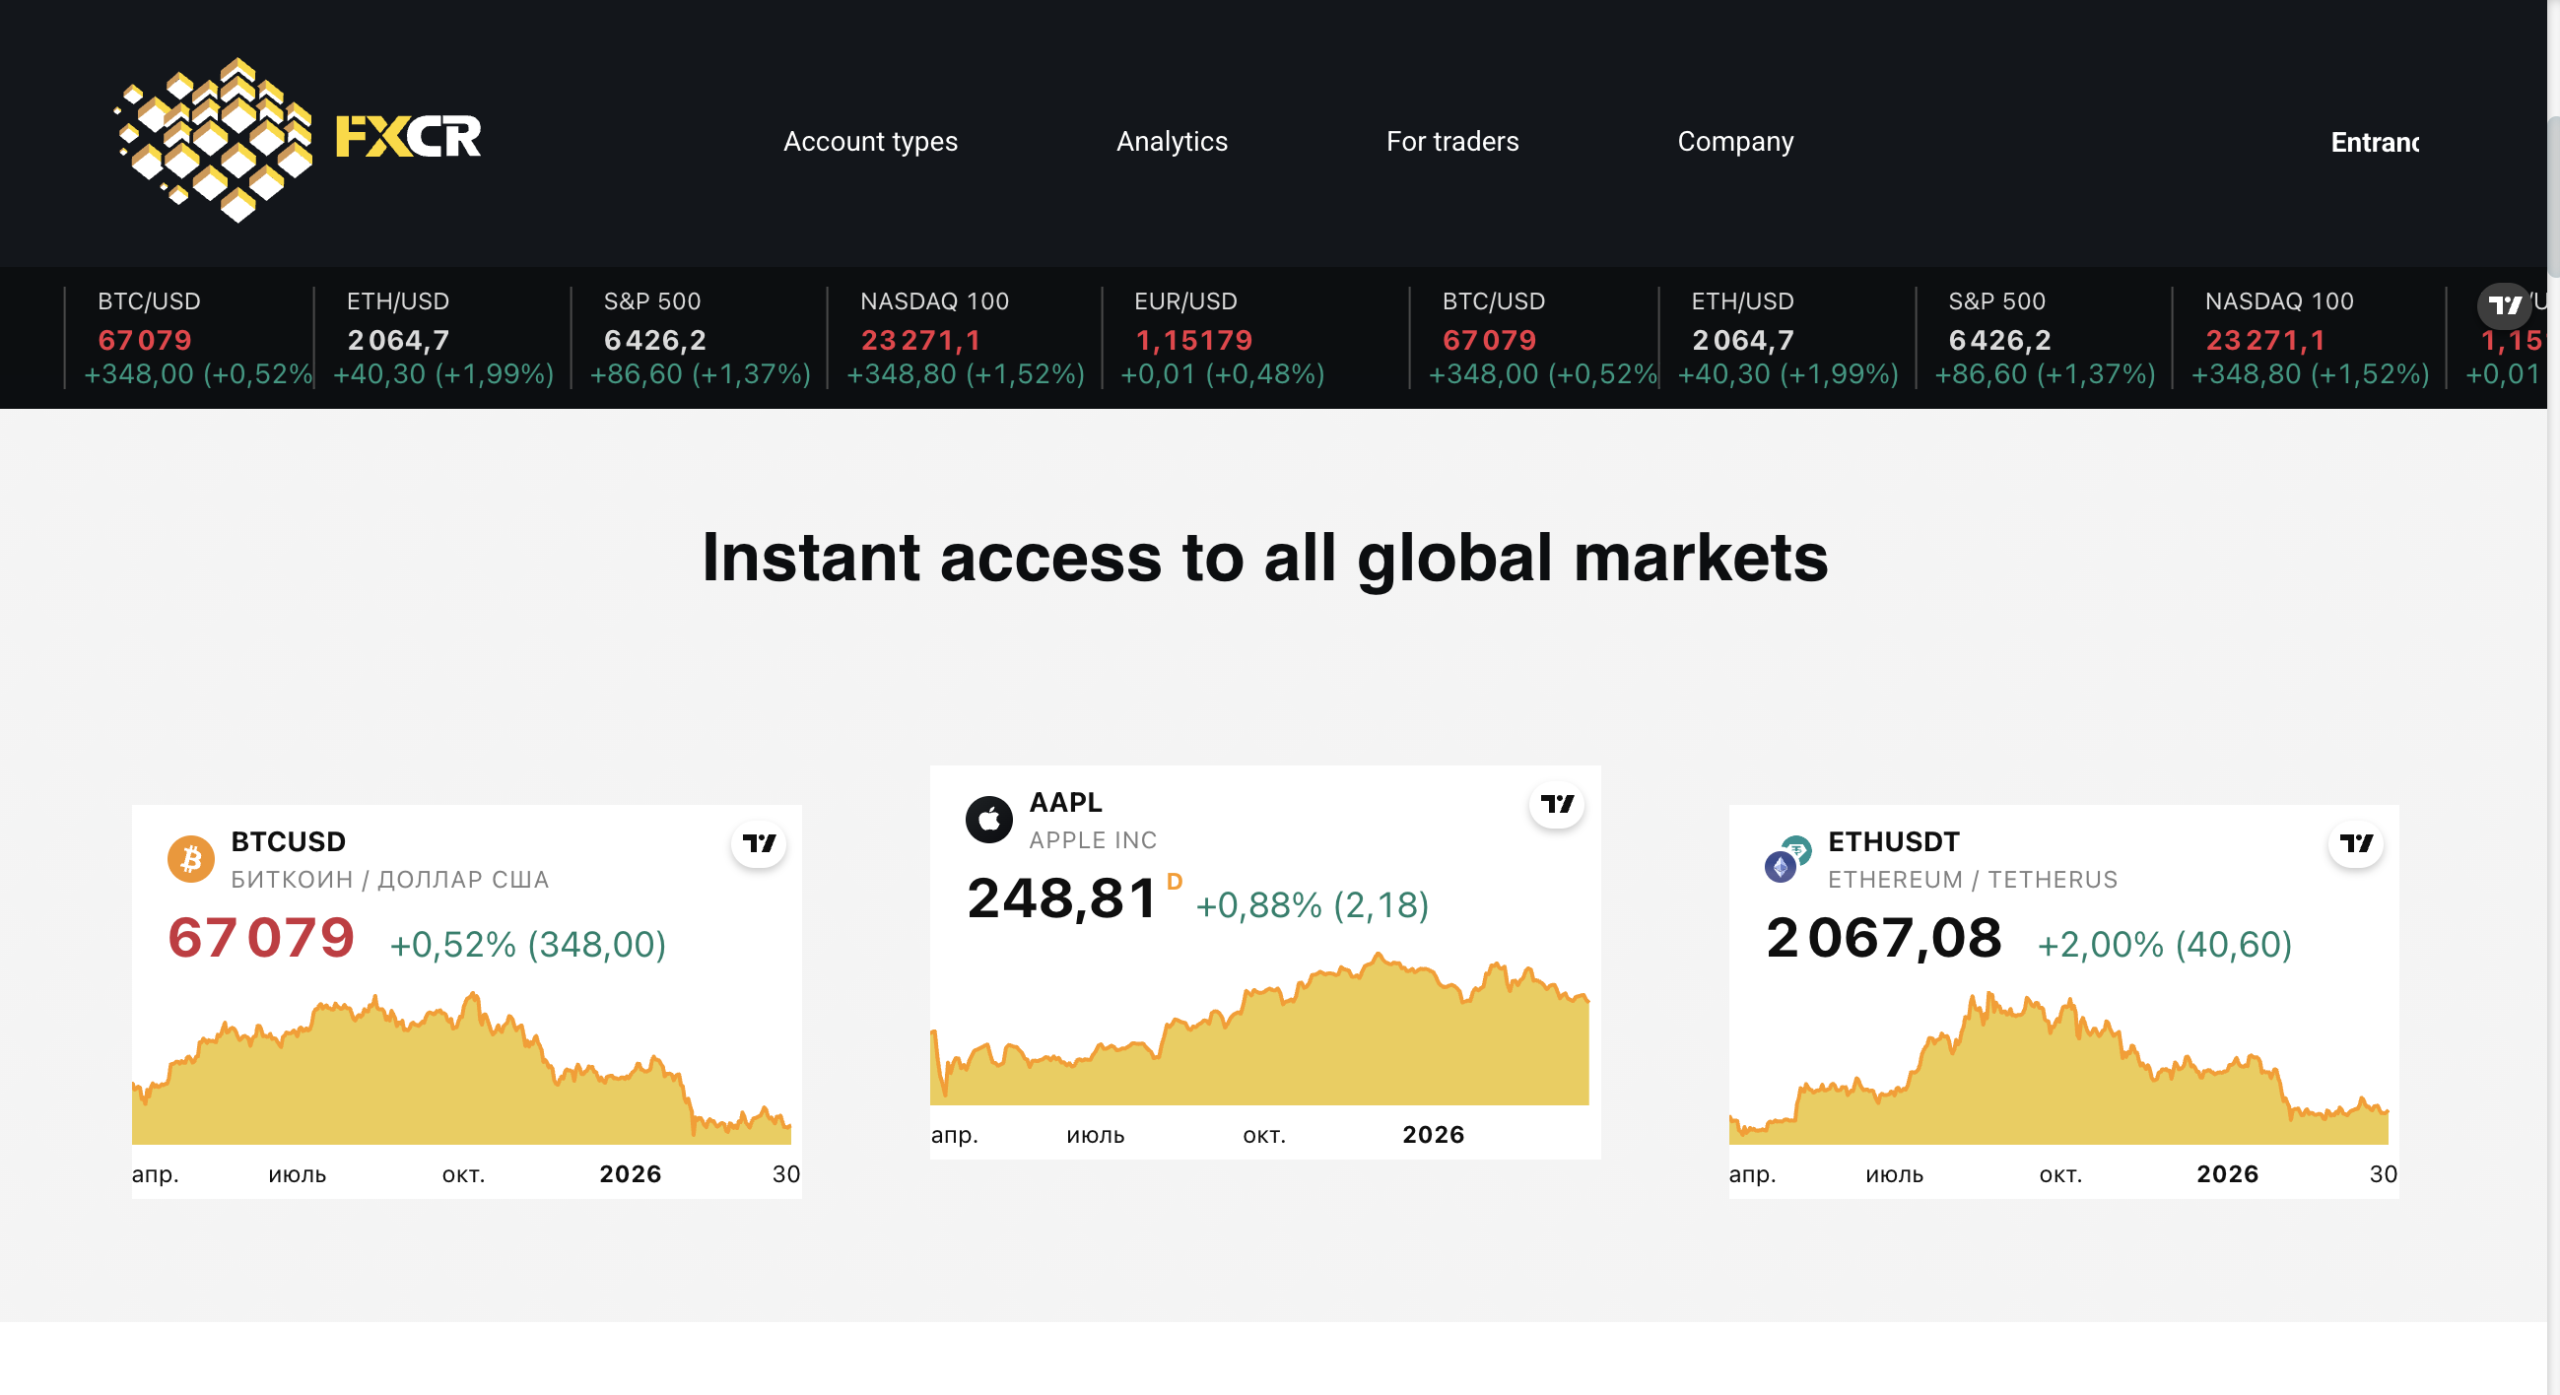Click 'окт.' label on ETHUSDT chart axis

[x=2061, y=1175]
